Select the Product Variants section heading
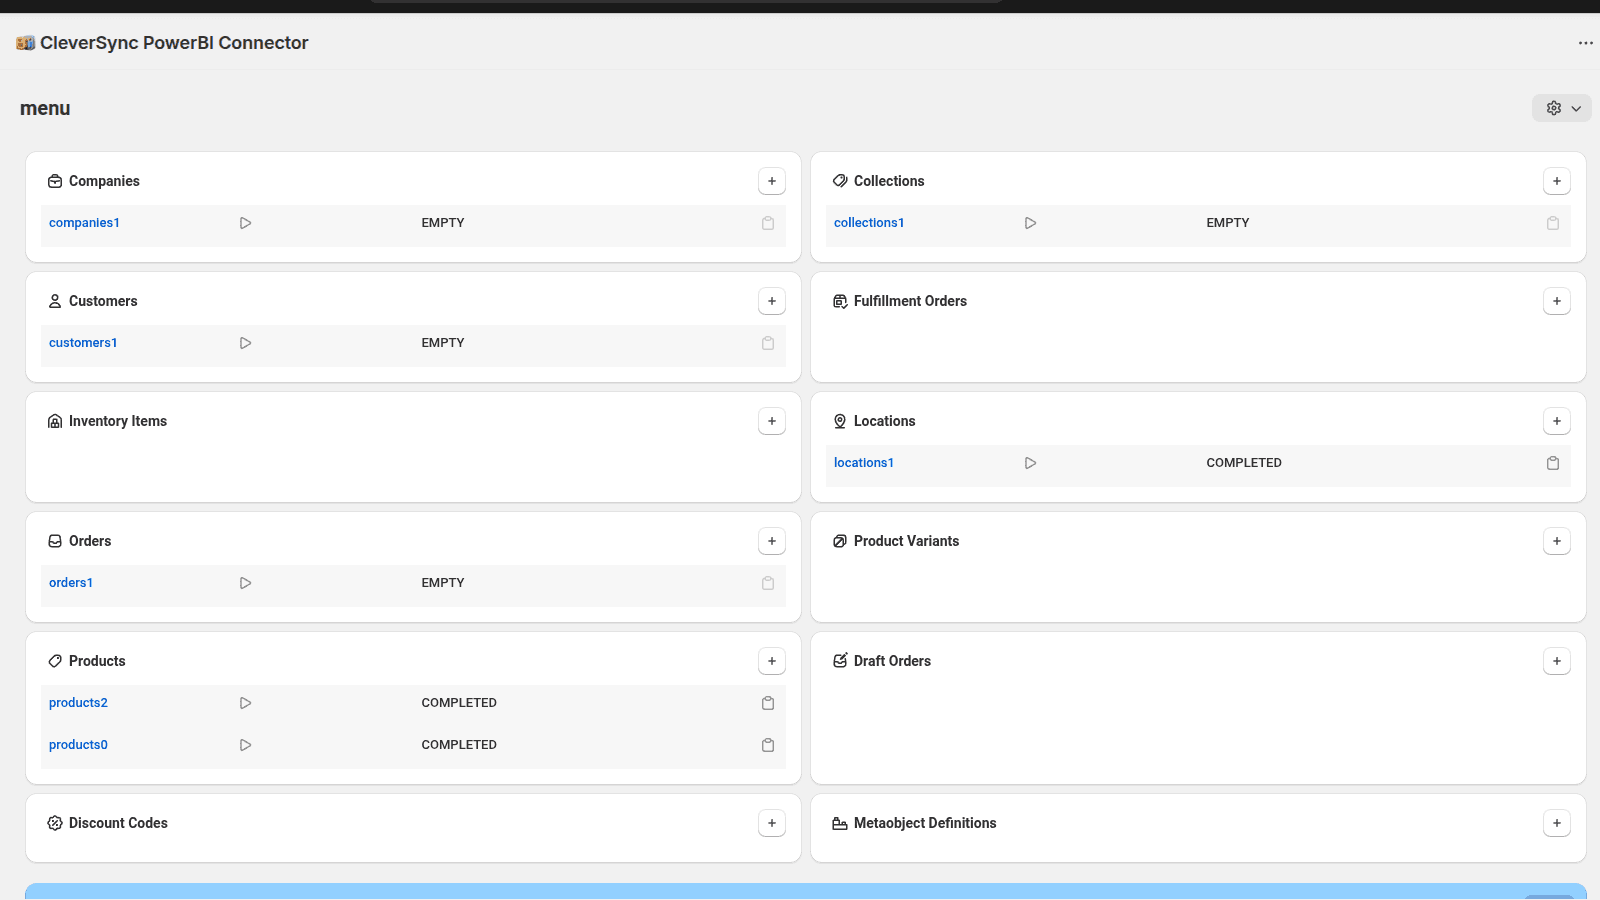Screen dimensions: 1600x900 [x=906, y=541]
